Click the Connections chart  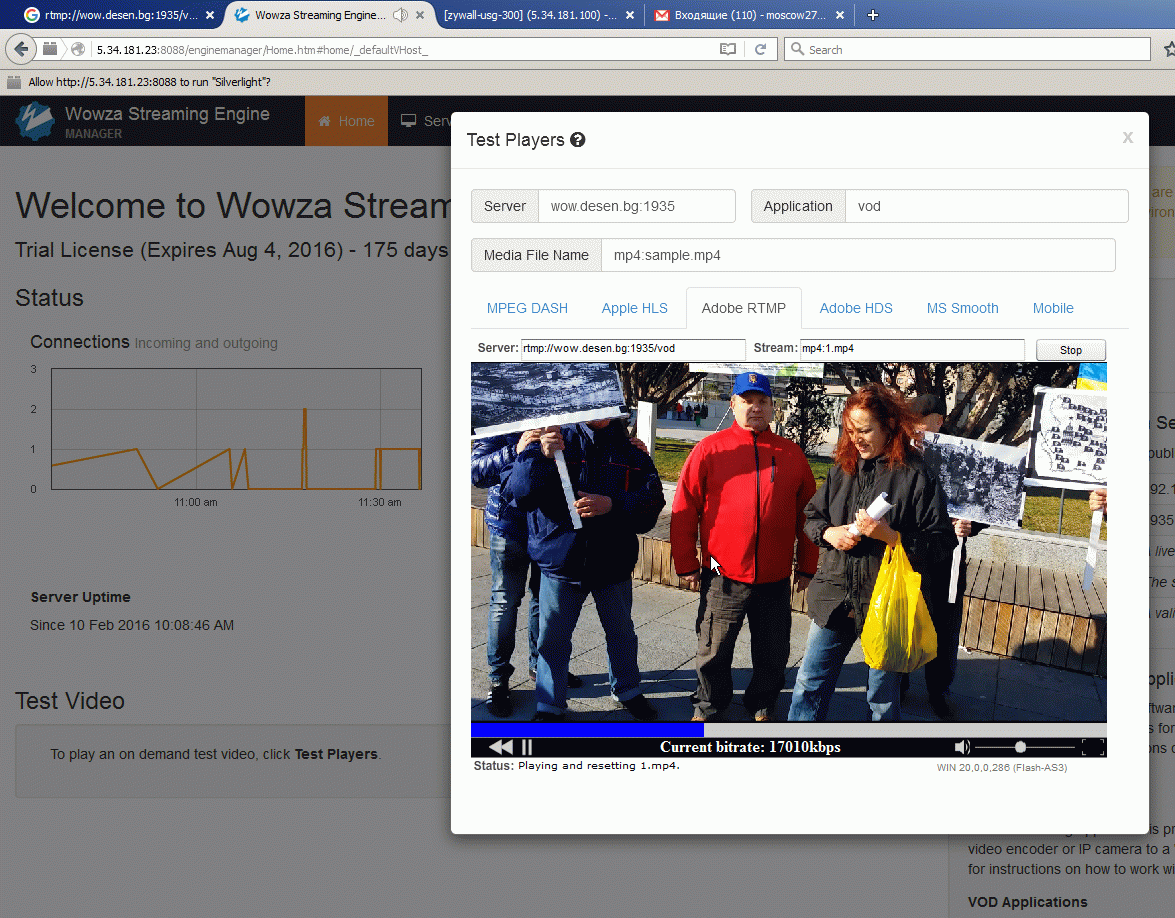(236, 429)
